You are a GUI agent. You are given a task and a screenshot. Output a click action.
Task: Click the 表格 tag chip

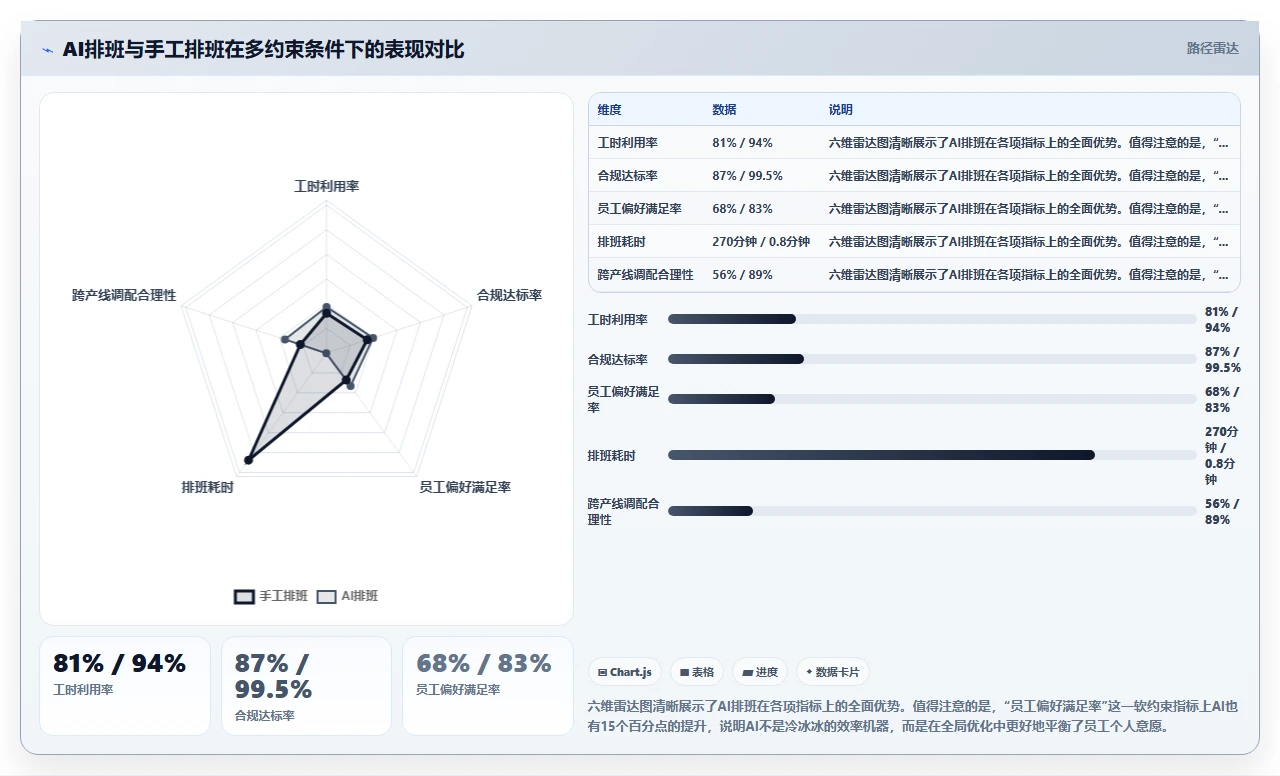click(697, 672)
